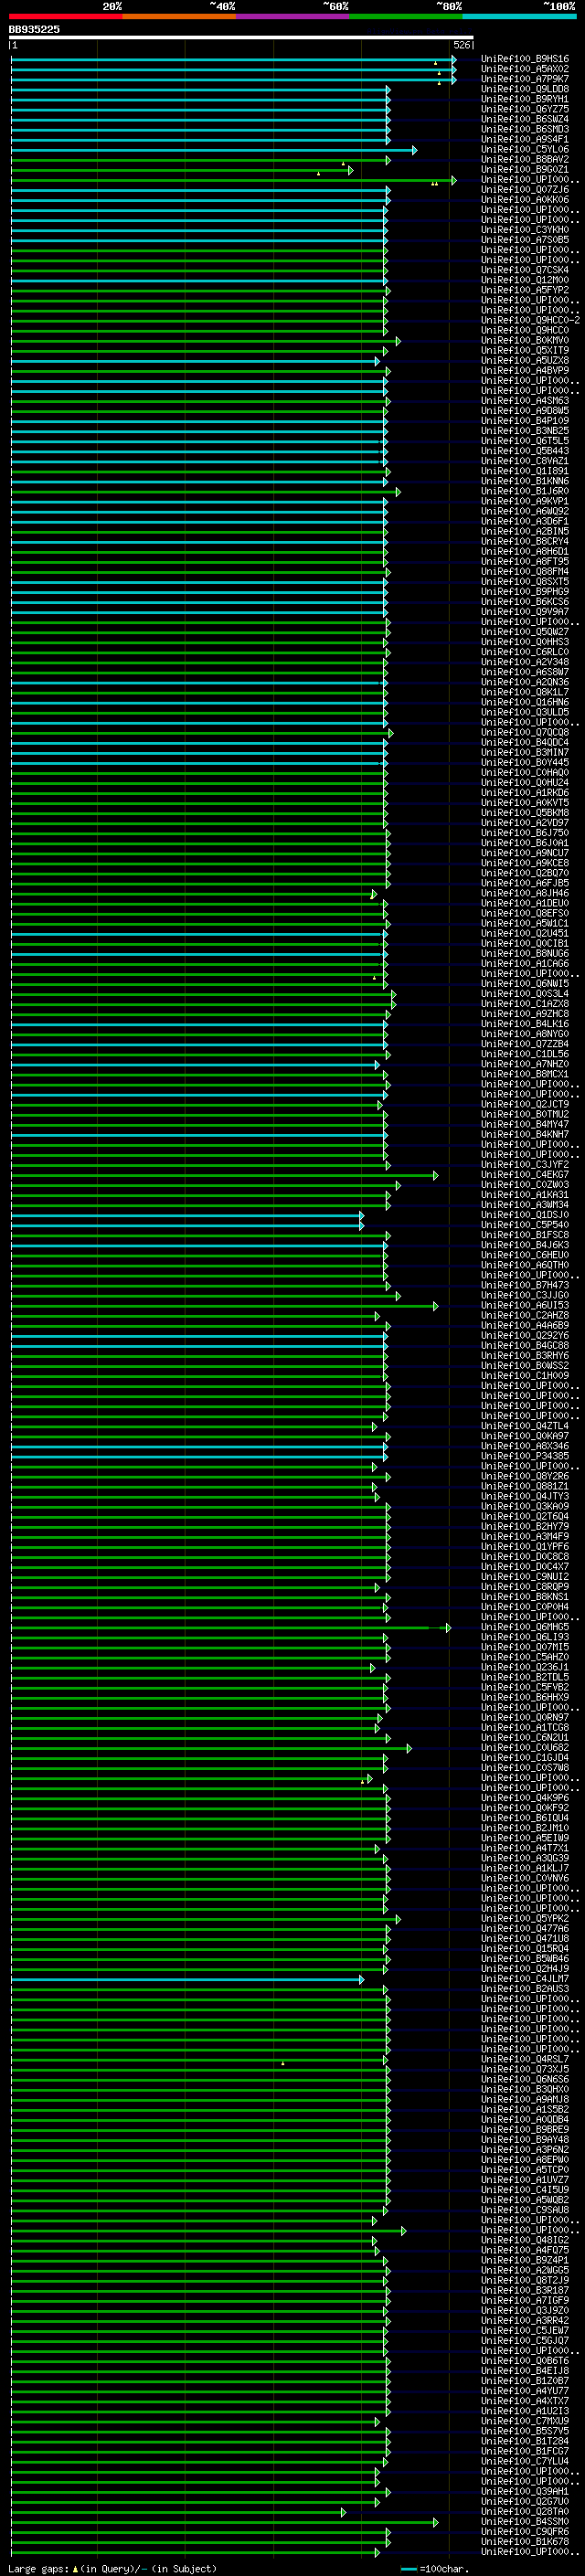Image resolution: width=585 pixels, height=2576 pixels.
Task: Click hit label UniRef100_B1KNN6
Action: (x=525, y=481)
